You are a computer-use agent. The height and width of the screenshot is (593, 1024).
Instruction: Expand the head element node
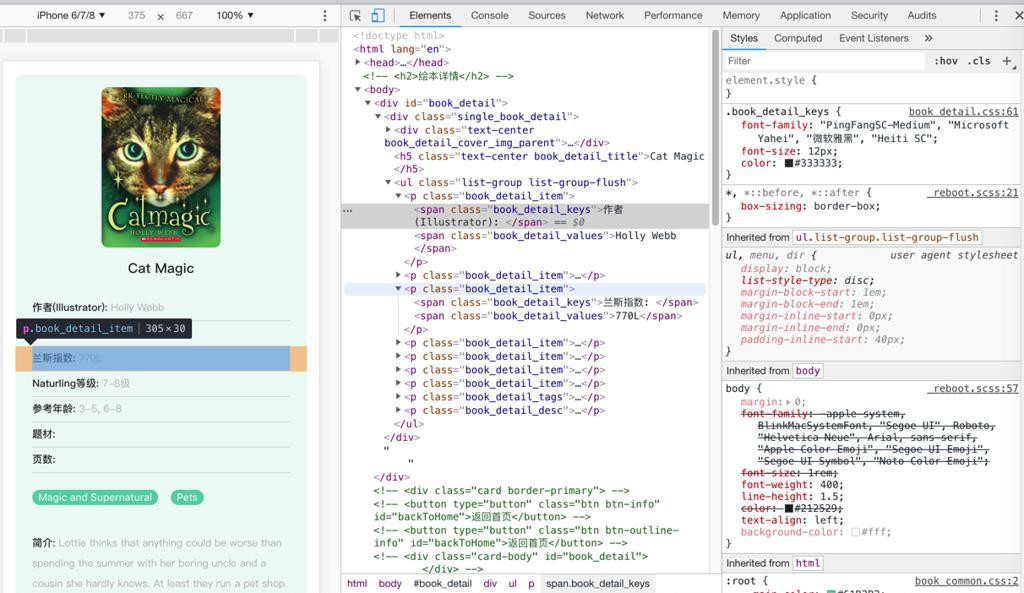coord(359,63)
